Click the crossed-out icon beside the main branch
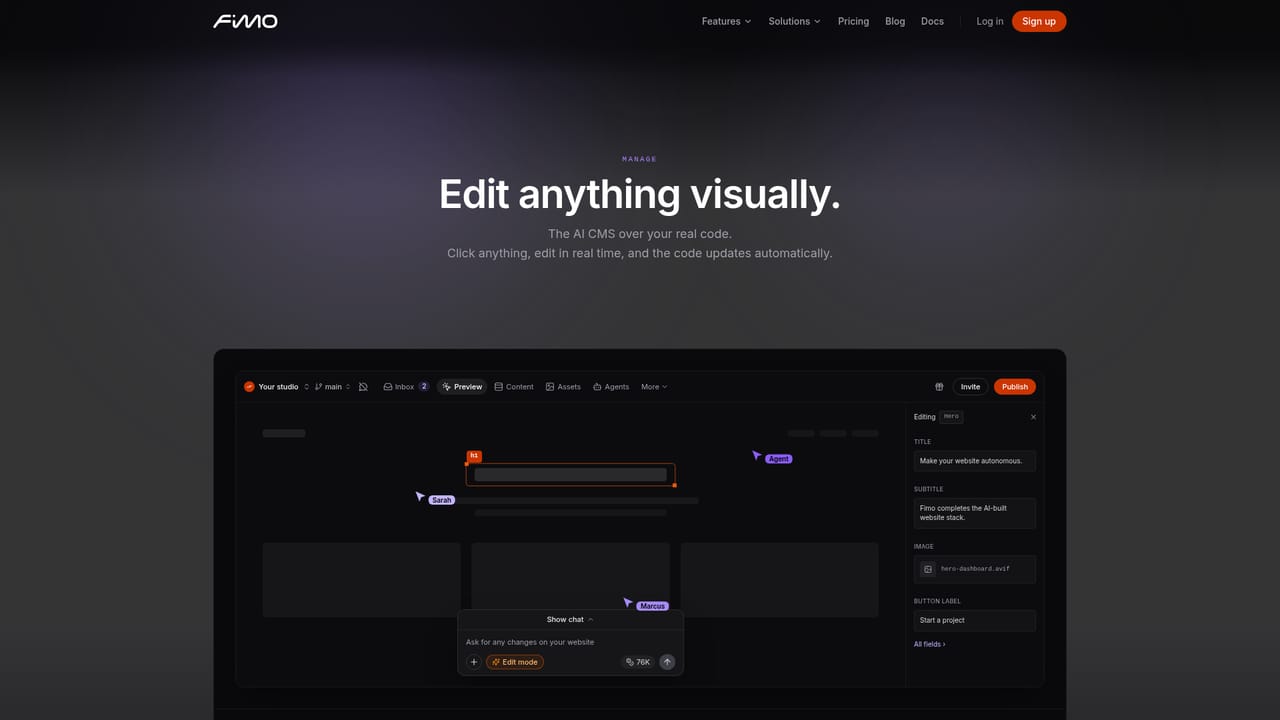Screen dimensions: 1280x720 point(363,387)
